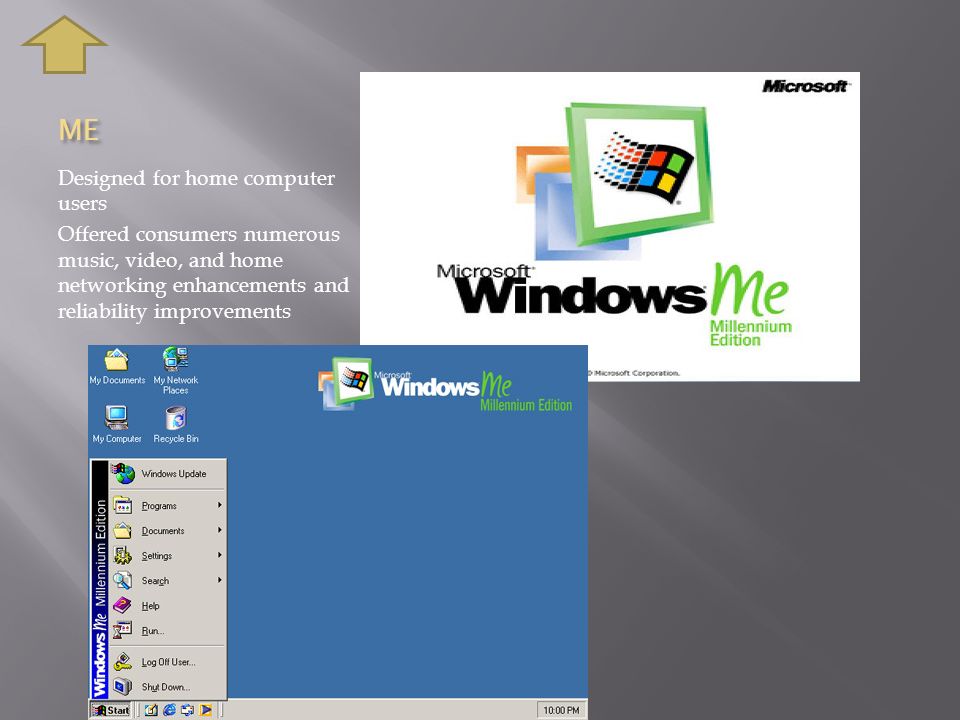This screenshot has height=720, width=960.
Task: Open the My Network Places desktop icon
Action: point(176,370)
